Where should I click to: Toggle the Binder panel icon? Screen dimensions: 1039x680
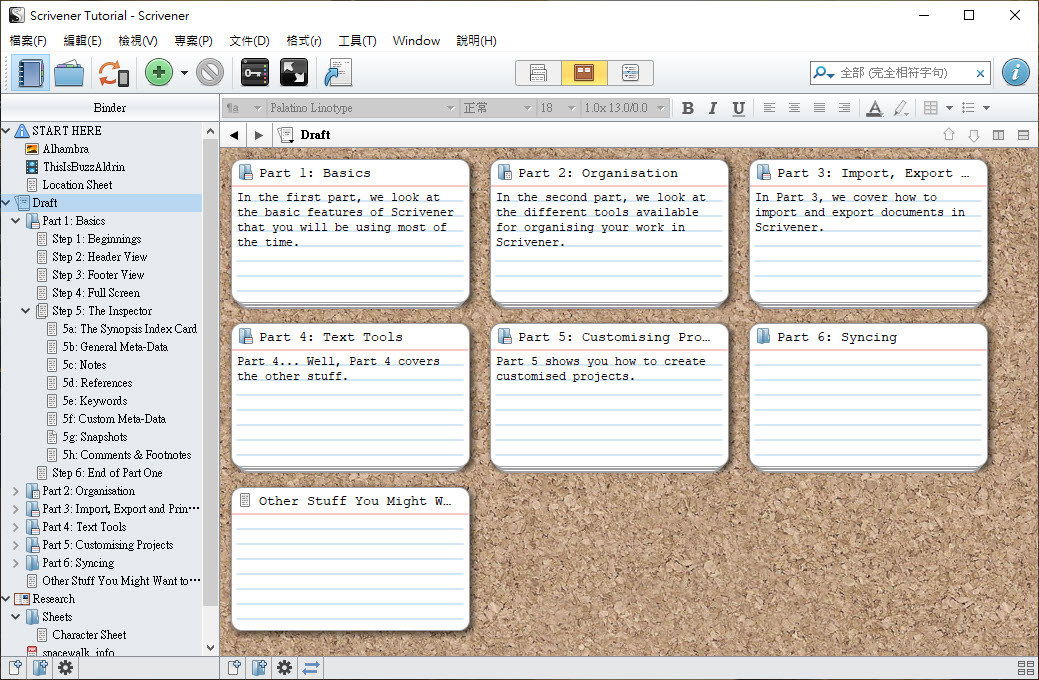(x=32, y=73)
